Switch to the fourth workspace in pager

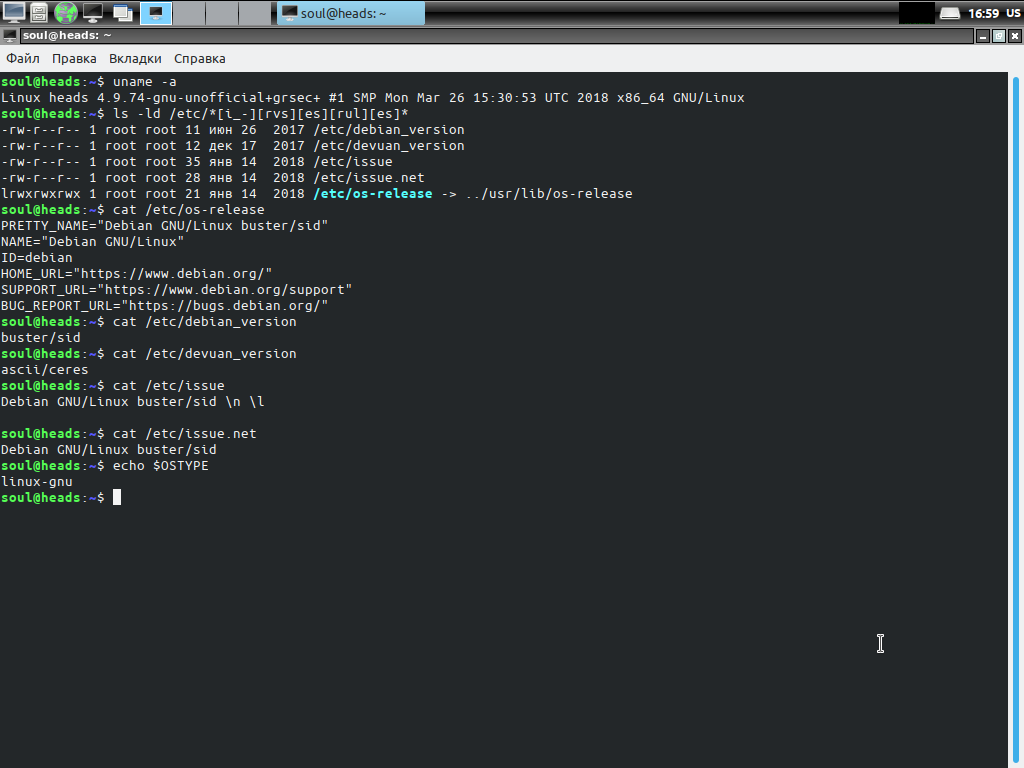click(254, 13)
